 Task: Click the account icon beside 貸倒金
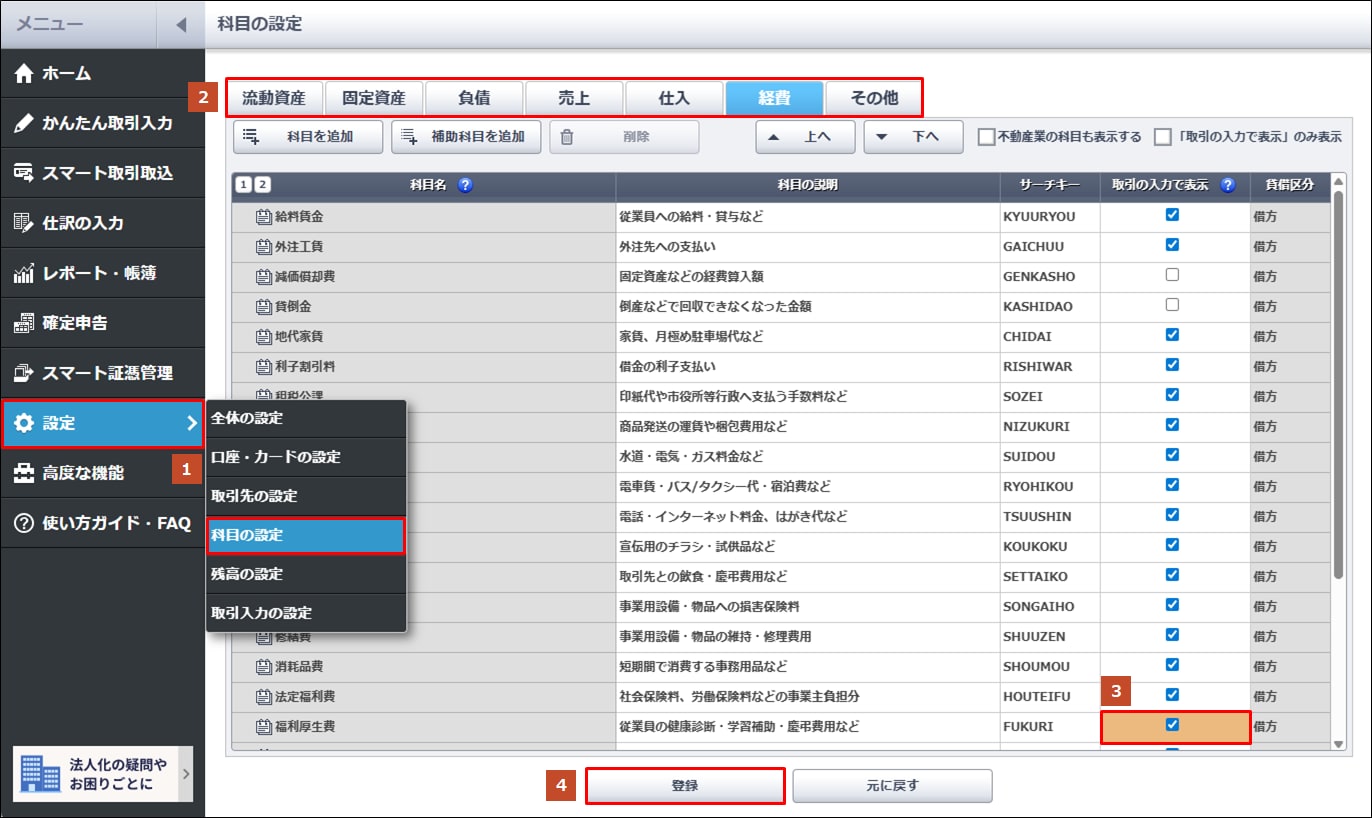pyautogui.click(x=264, y=306)
